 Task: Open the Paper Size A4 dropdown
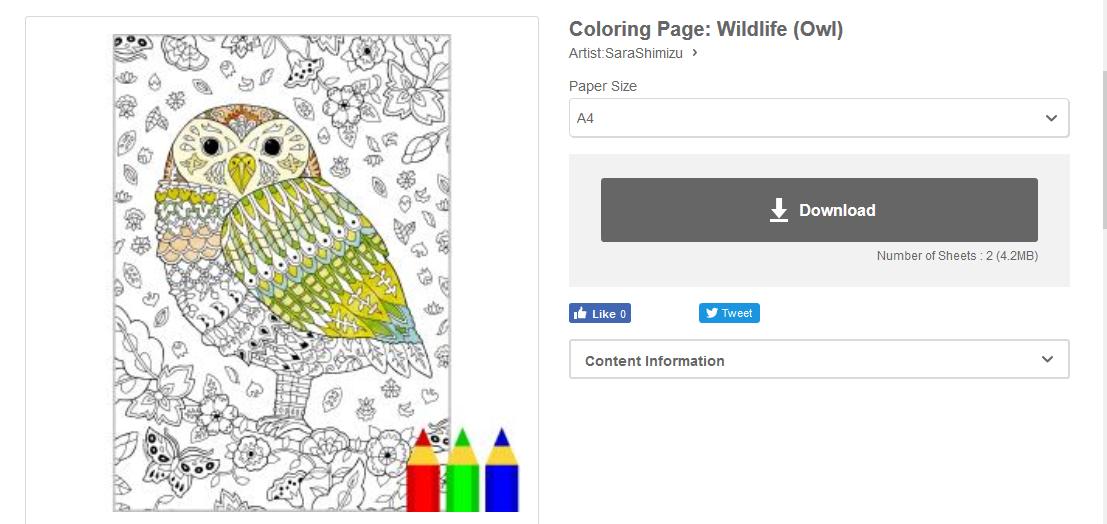click(818, 118)
